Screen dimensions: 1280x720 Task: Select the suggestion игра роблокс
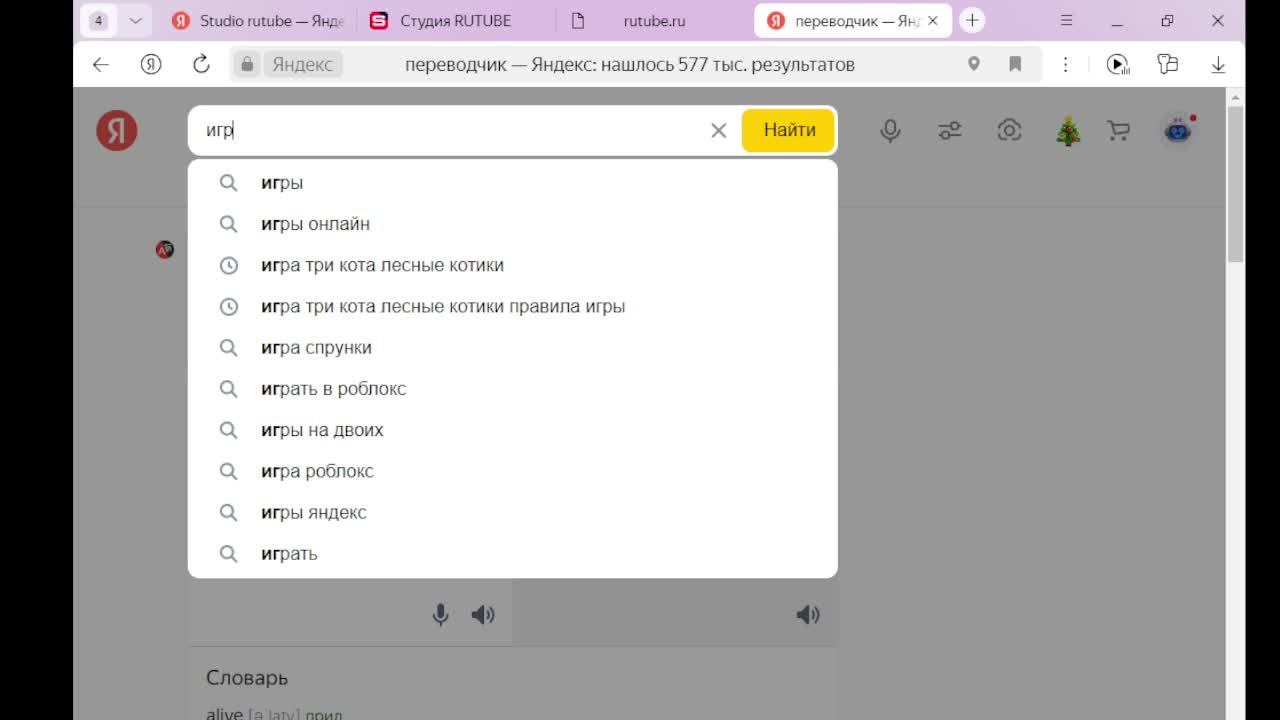coord(512,471)
